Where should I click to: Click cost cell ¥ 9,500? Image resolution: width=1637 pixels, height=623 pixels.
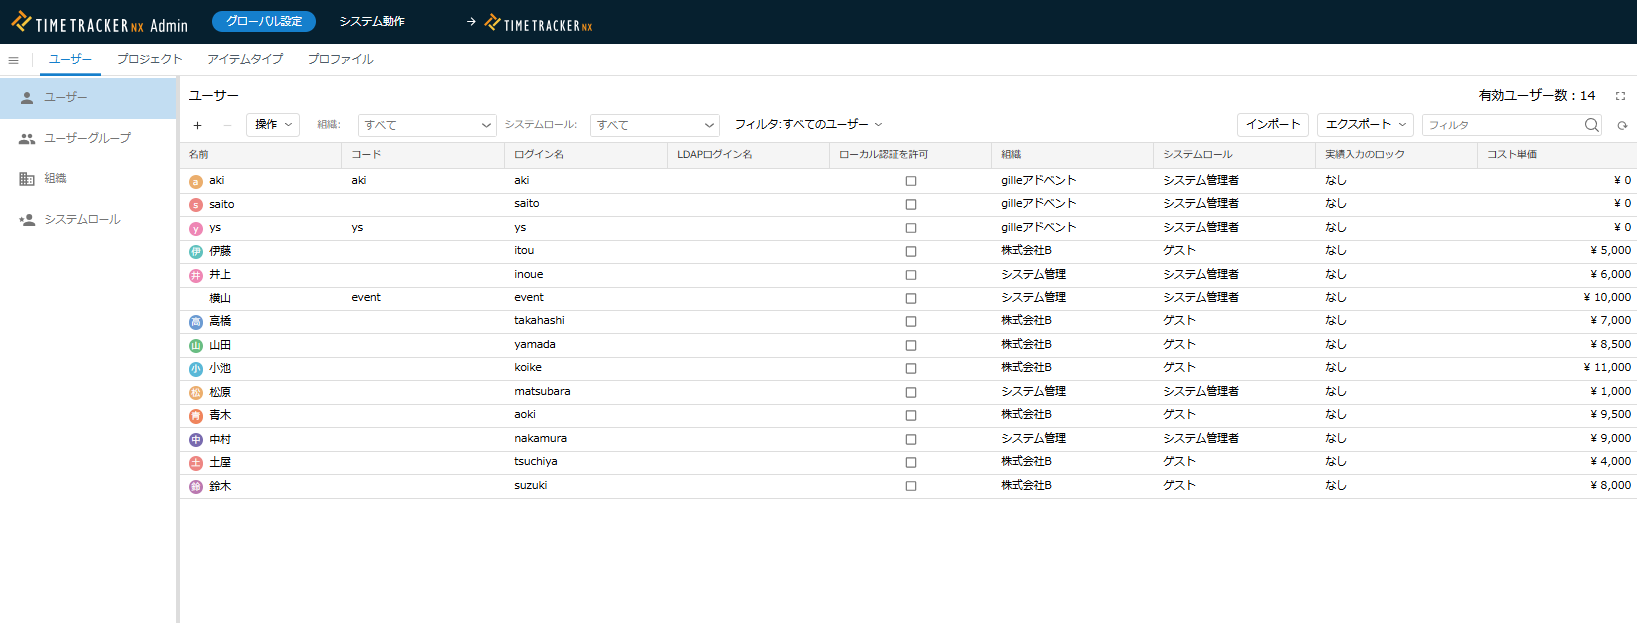pyautogui.click(x=1611, y=415)
